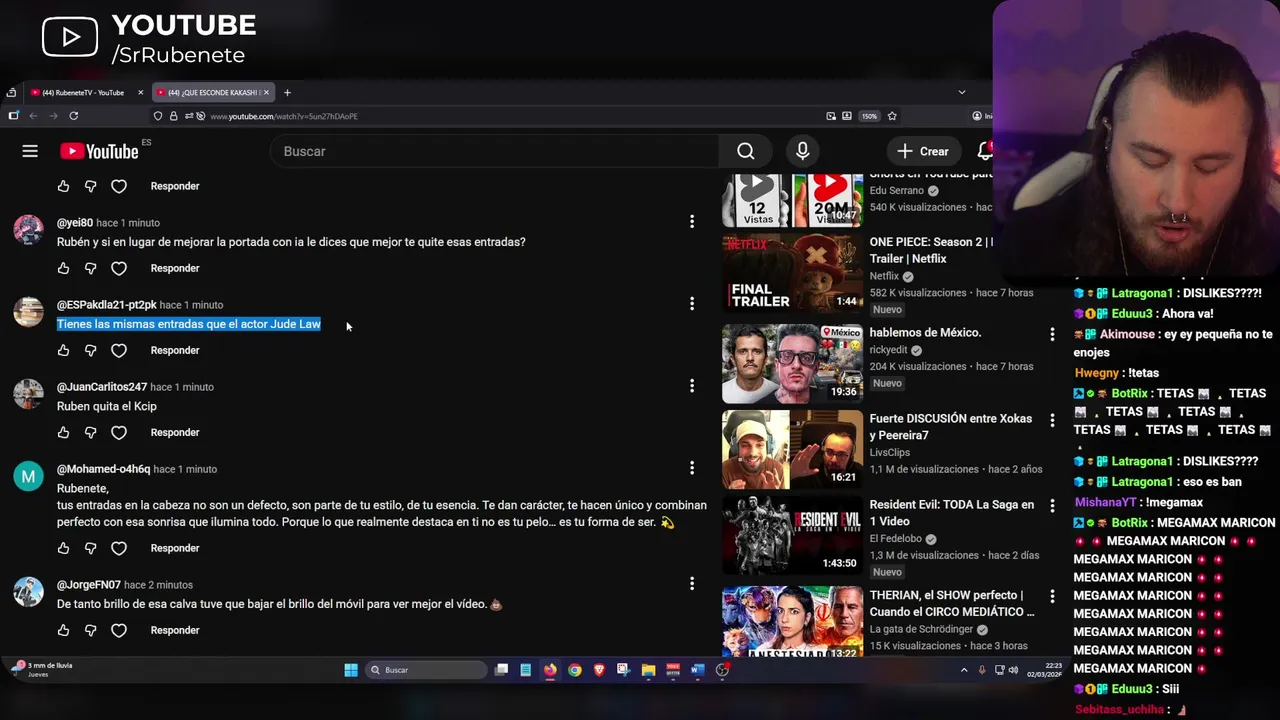Image resolution: width=1280 pixels, height=720 pixels.
Task: Like @yei80's comment
Action: 63,268
